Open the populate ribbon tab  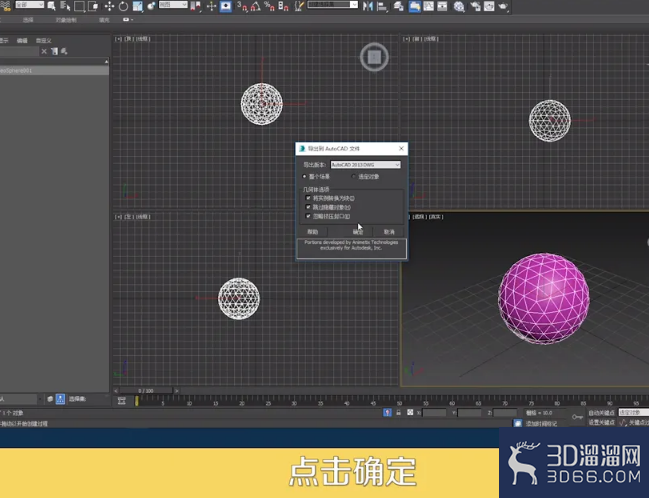[104, 20]
